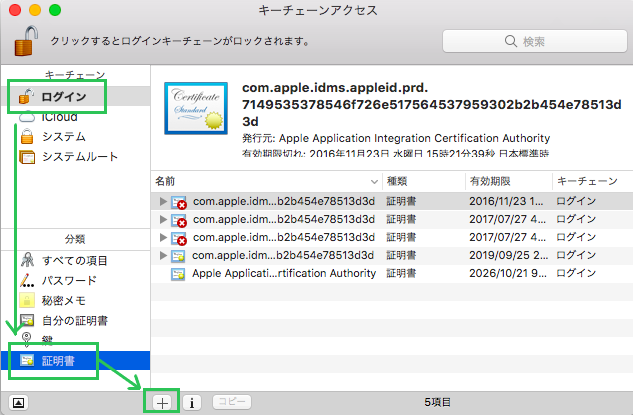Screen dimensions: 633x415
Task: Sort by 名前 column header
Action: (266, 181)
